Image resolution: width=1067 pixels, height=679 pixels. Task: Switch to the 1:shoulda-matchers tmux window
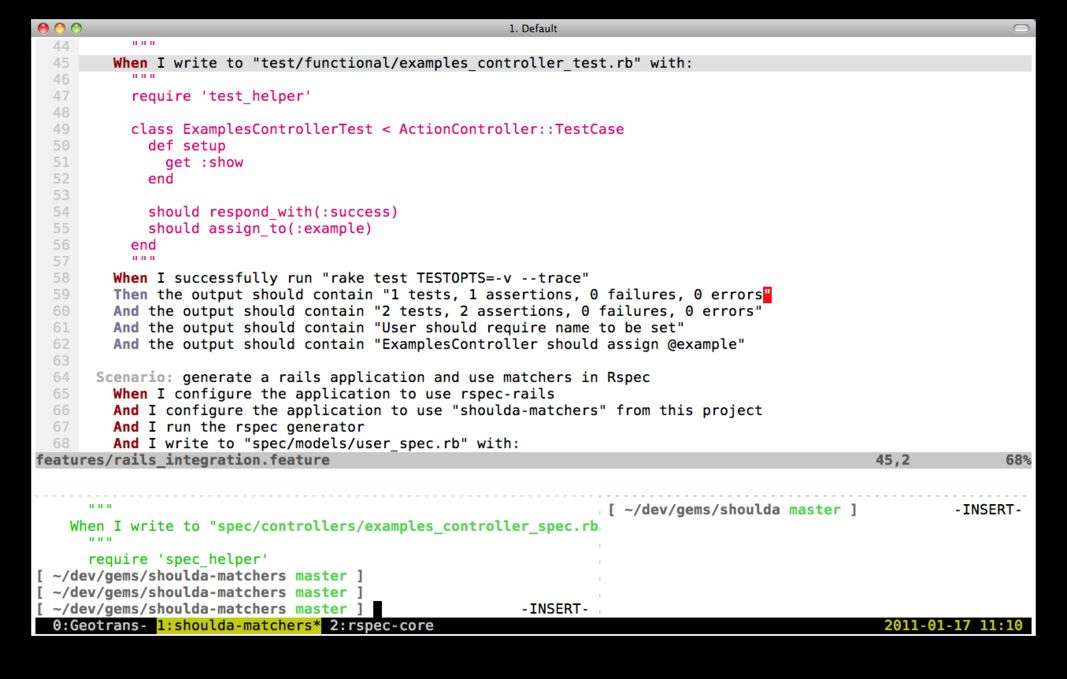point(239,625)
